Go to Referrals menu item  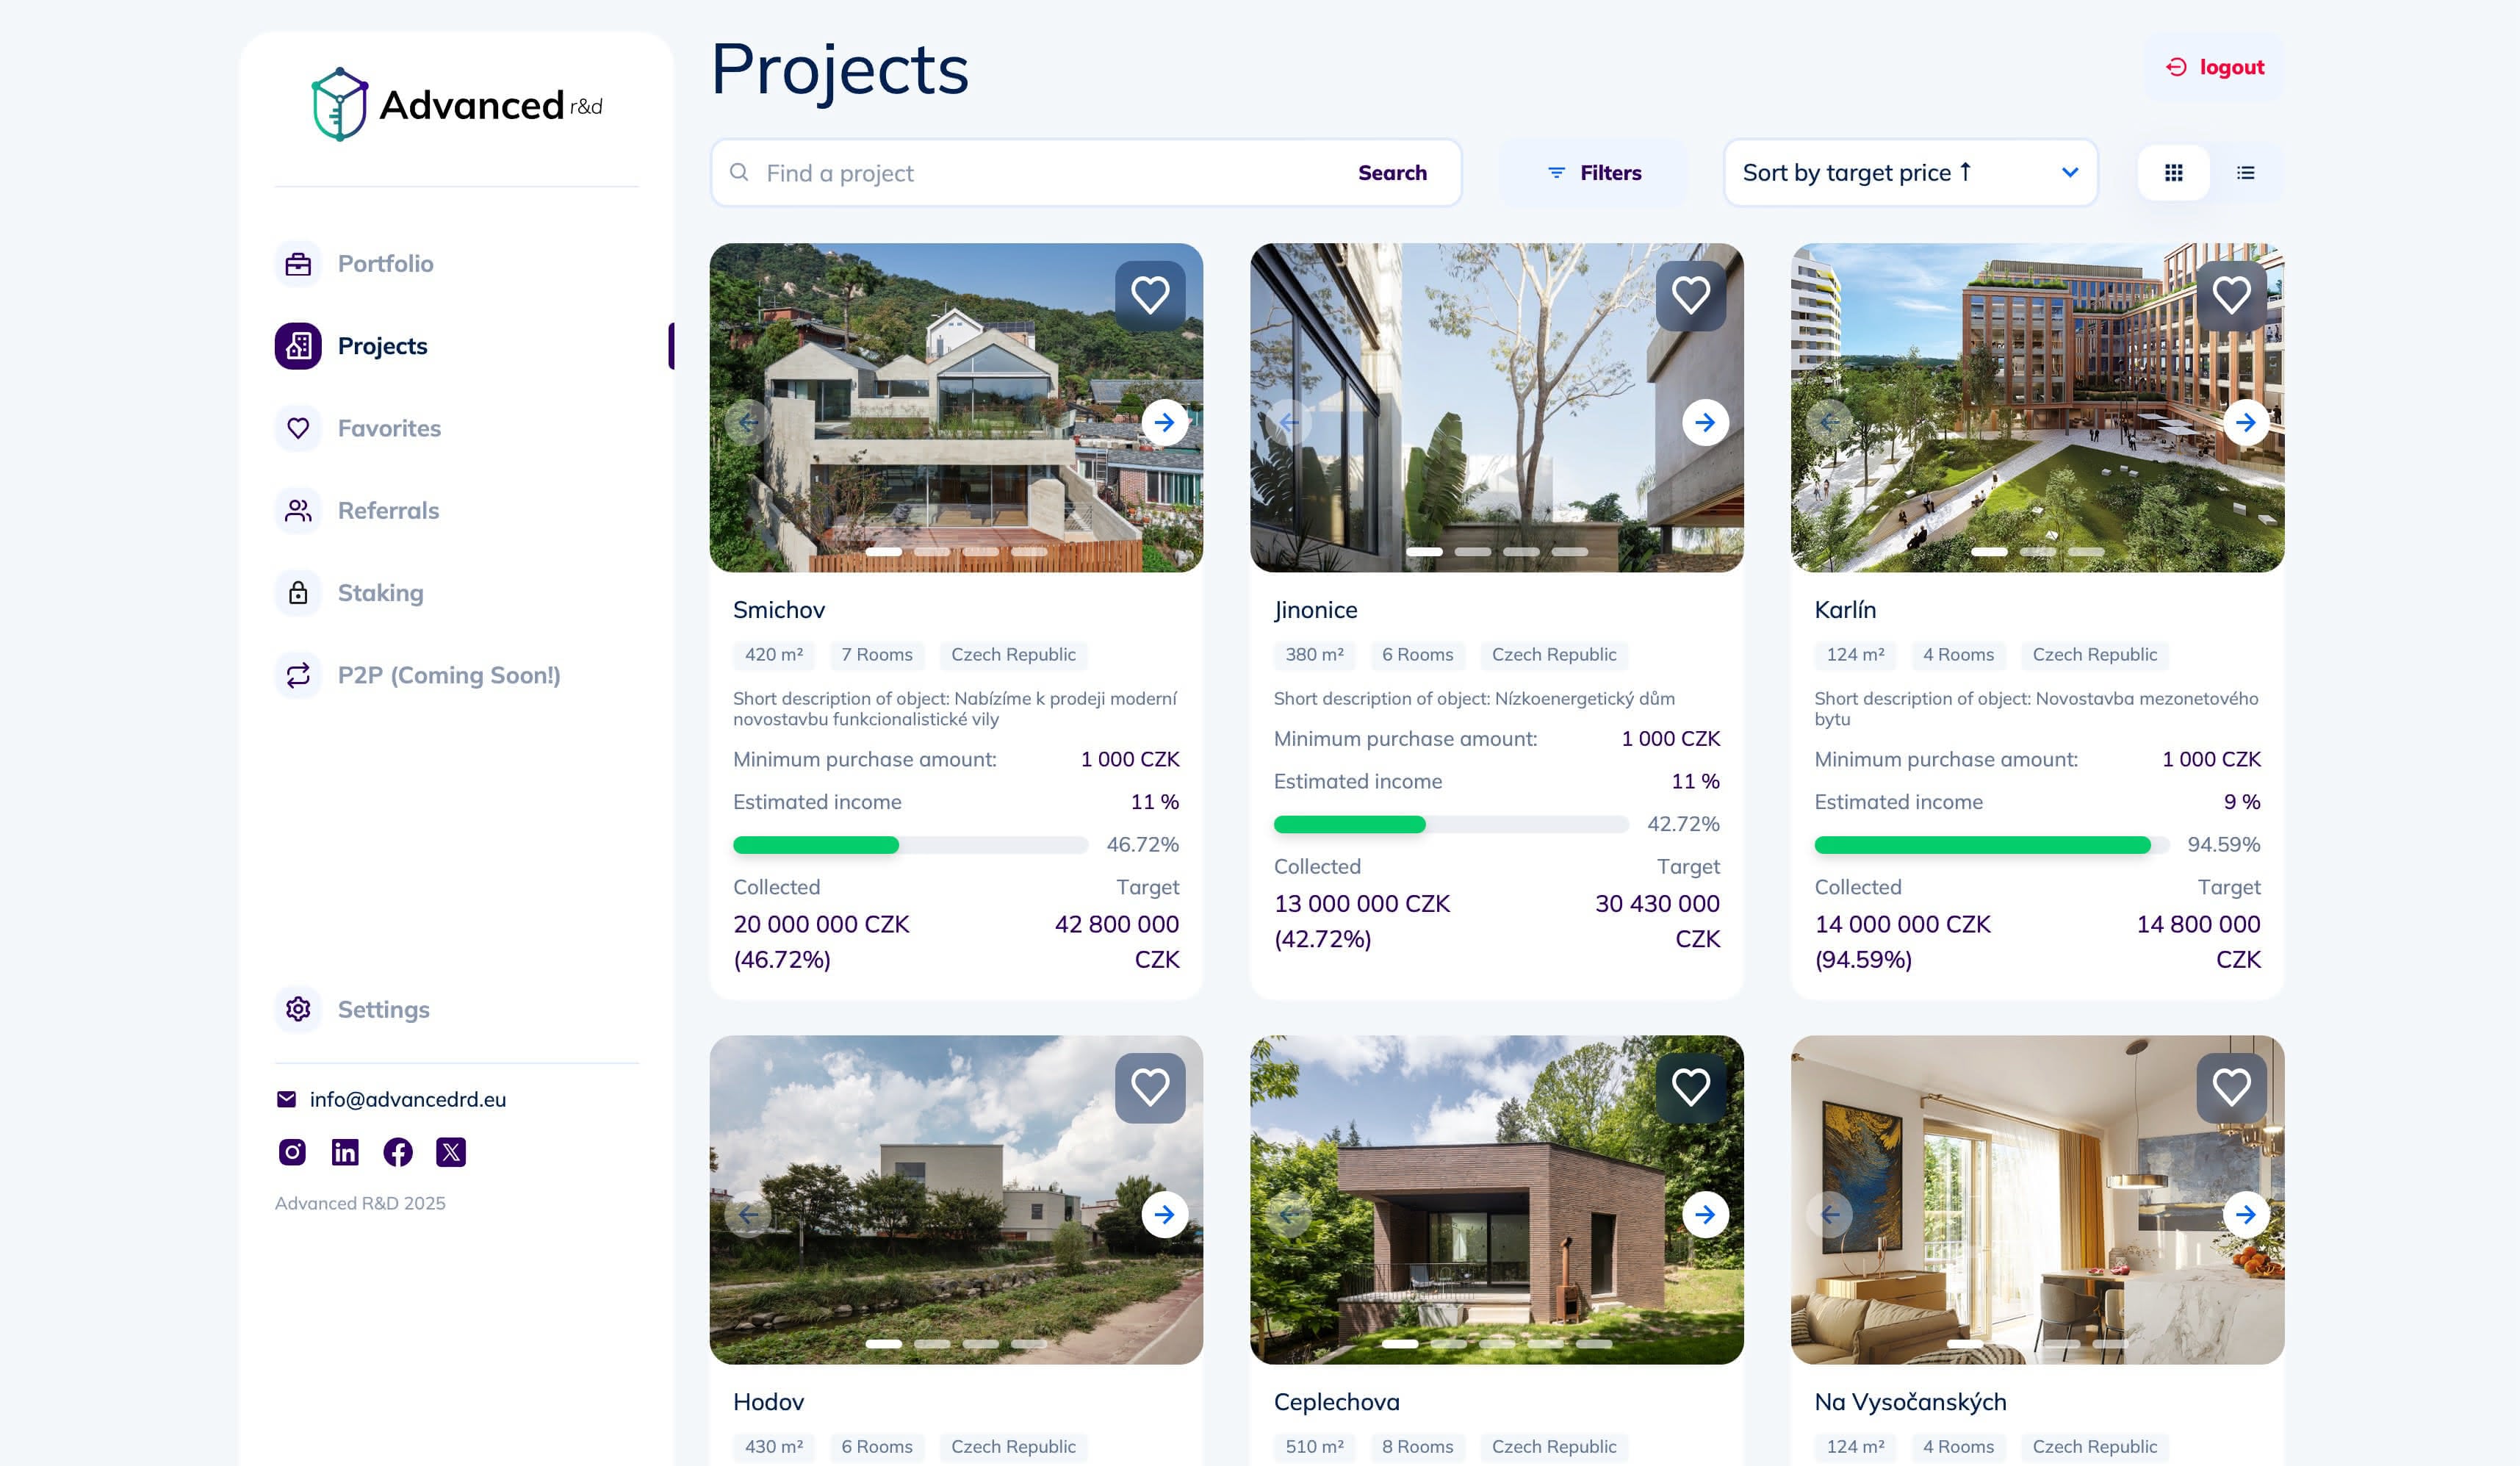click(x=388, y=511)
